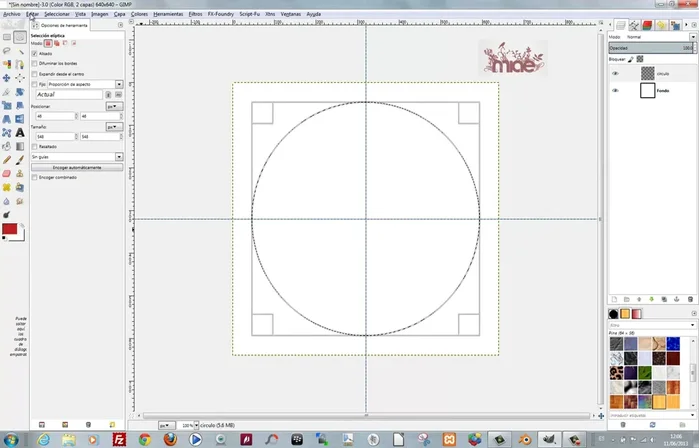The width and height of the screenshot is (699, 448).
Task: Select the Ellipse Select tool
Action: [x=20, y=38]
